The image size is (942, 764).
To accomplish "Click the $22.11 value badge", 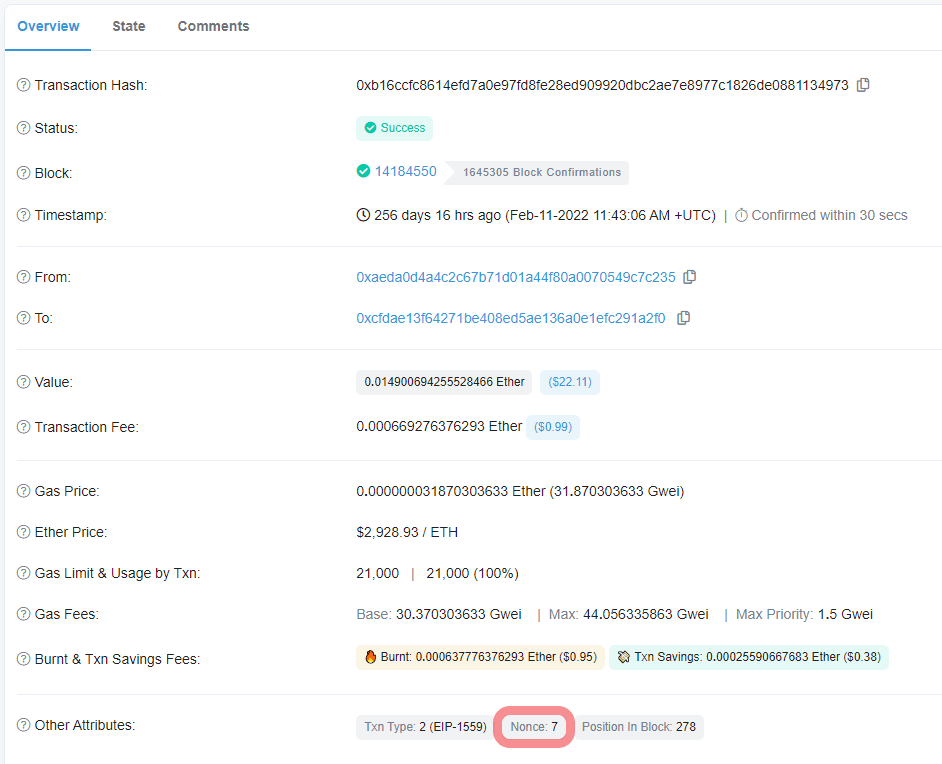I will point(570,382).
